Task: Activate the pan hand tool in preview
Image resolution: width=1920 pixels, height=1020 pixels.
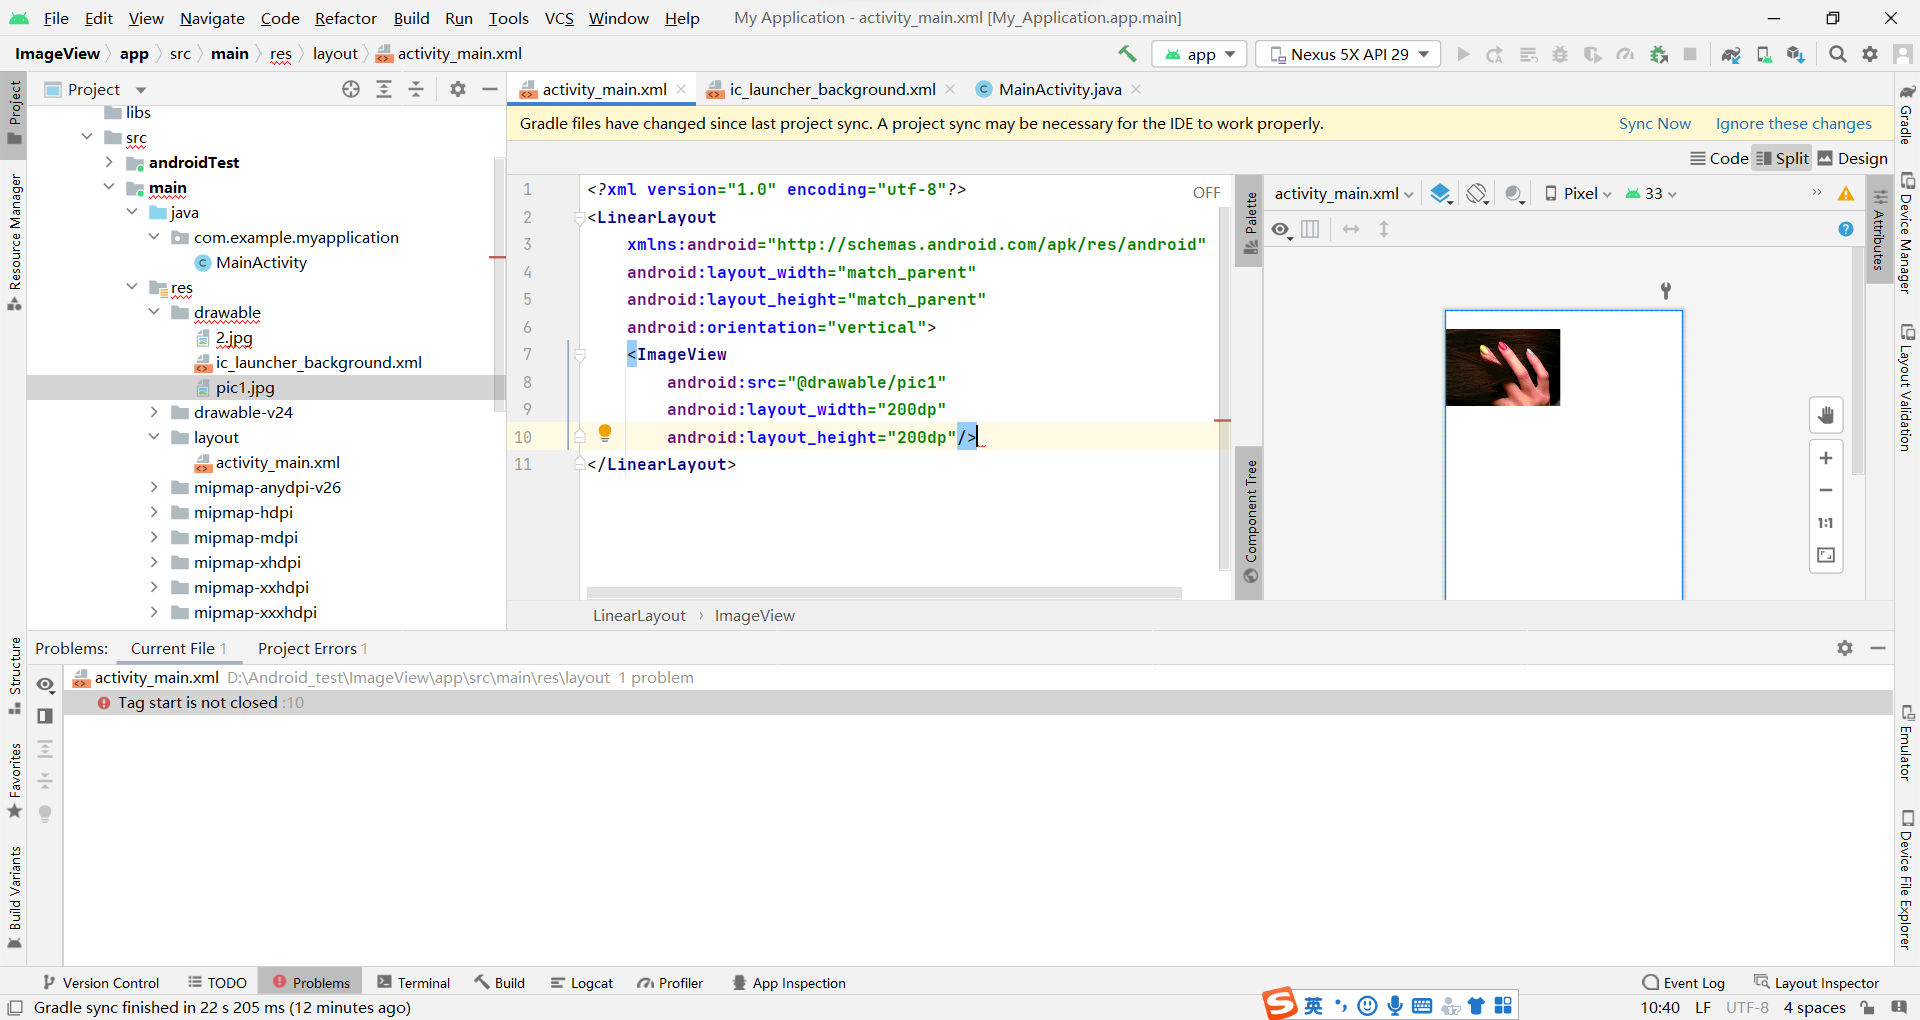Action: (x=1826, y=415)
